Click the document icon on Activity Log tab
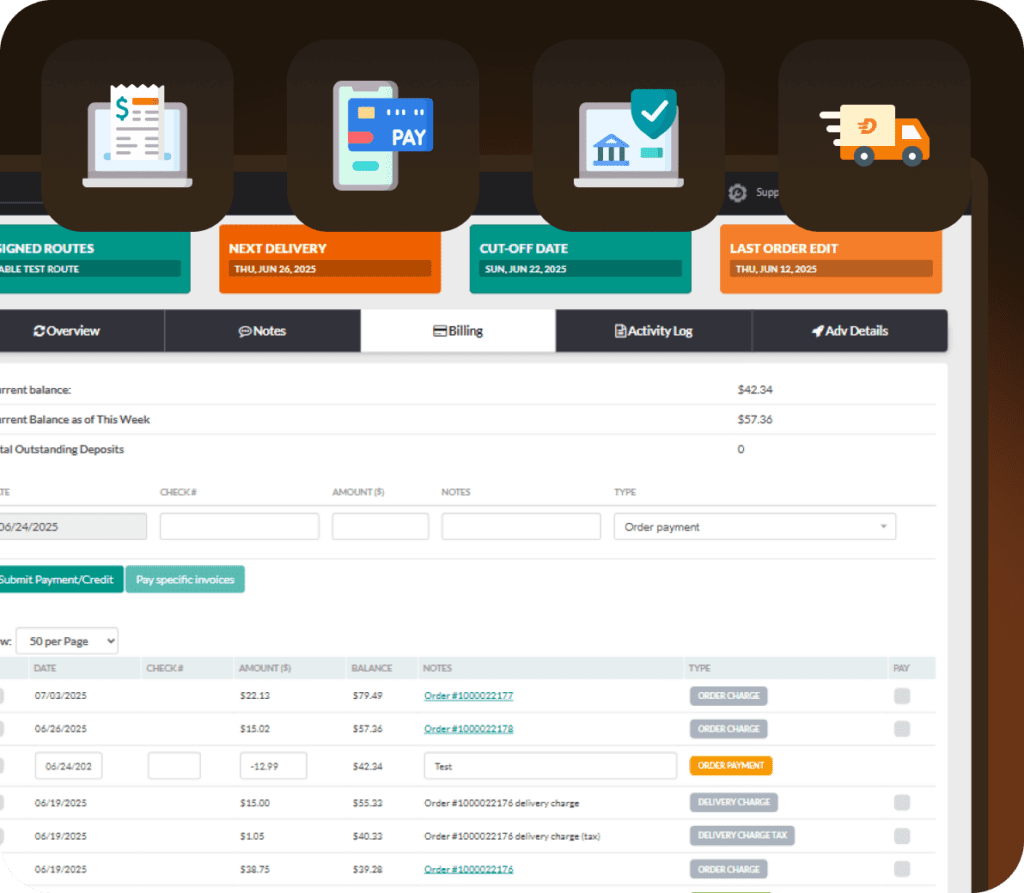Image resolution: width=1024 pixels, height=893 pixels. 620,331
